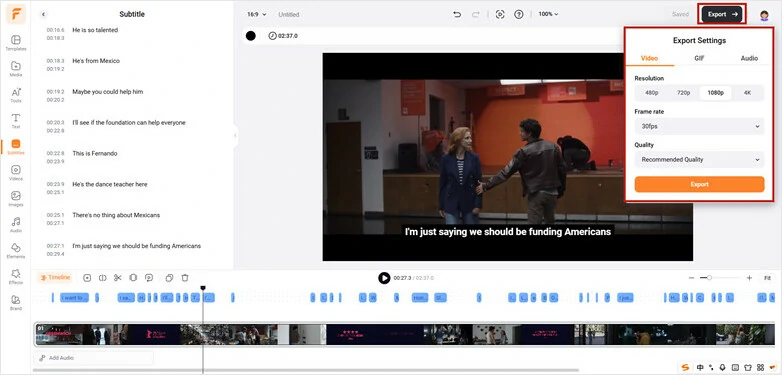
Task: Switch to the Video export tab
Action: [649, 58]
